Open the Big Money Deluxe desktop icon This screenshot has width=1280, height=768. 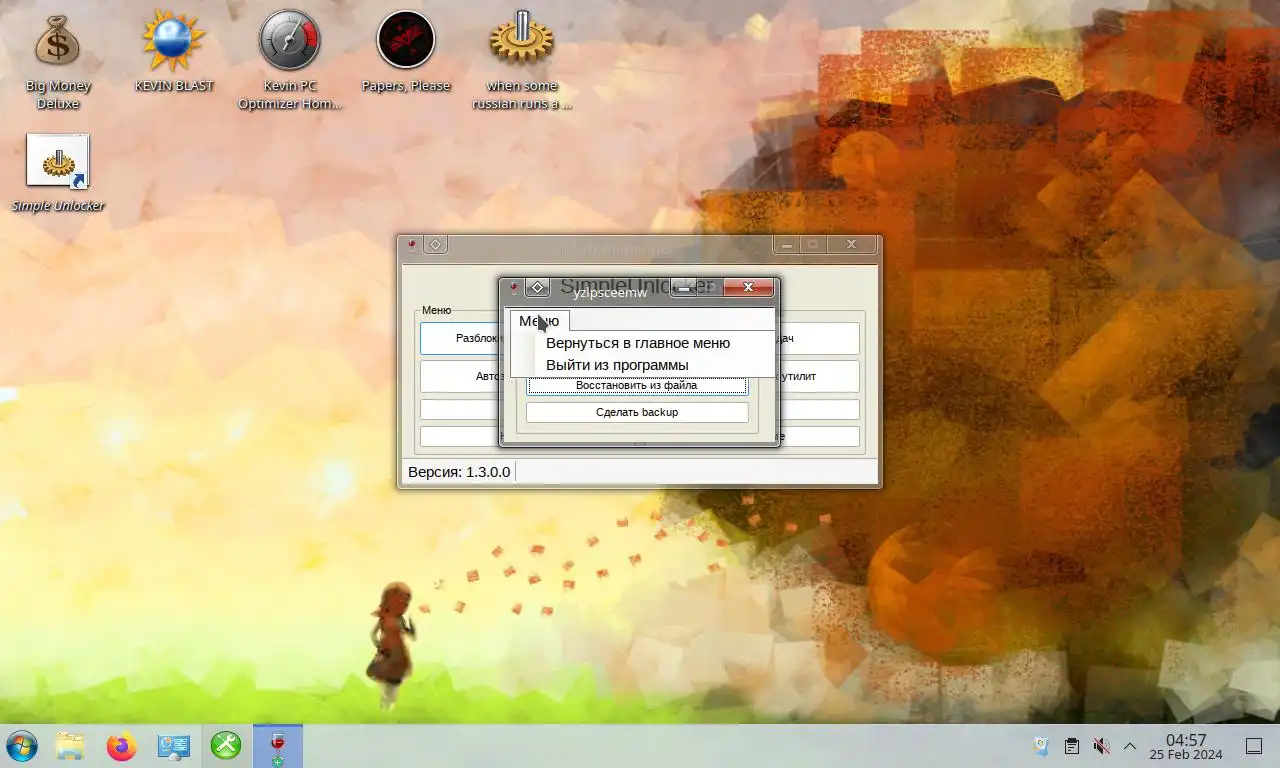pos(58,60)
